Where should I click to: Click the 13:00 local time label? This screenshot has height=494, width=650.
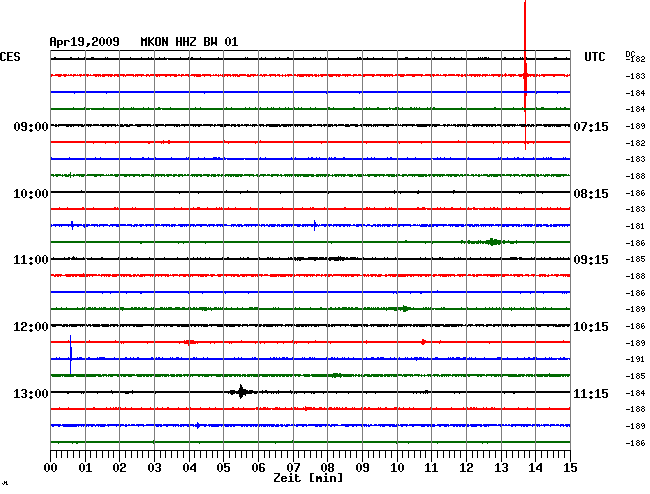coord(31,393)
